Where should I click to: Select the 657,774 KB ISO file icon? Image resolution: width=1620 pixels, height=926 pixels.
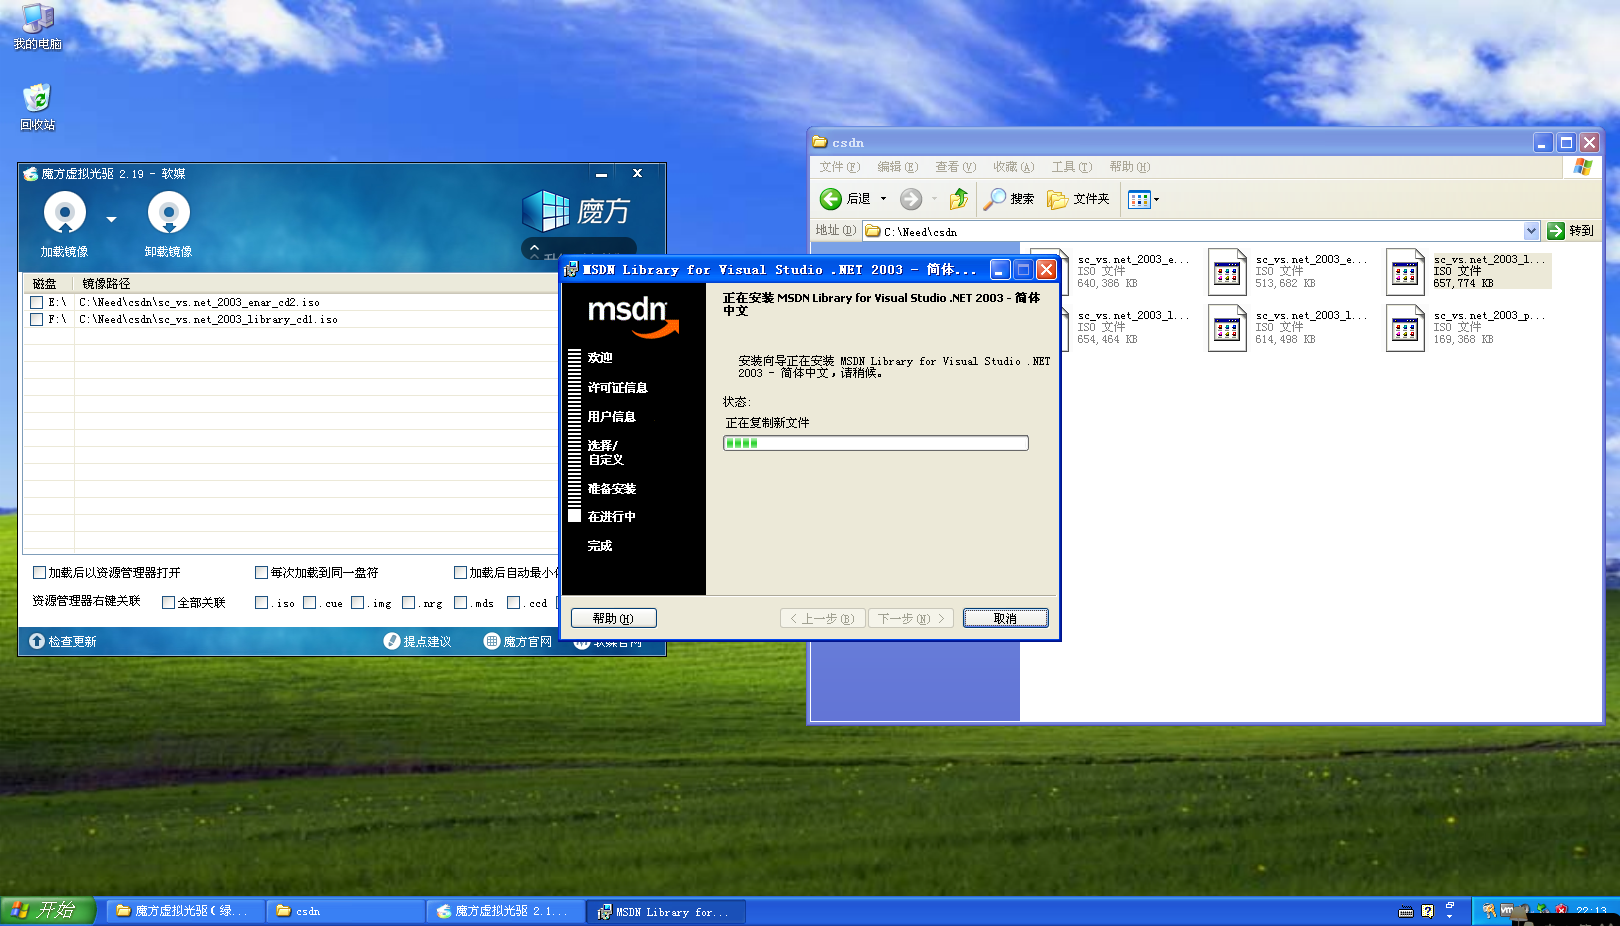click(x=1405, y=272)
